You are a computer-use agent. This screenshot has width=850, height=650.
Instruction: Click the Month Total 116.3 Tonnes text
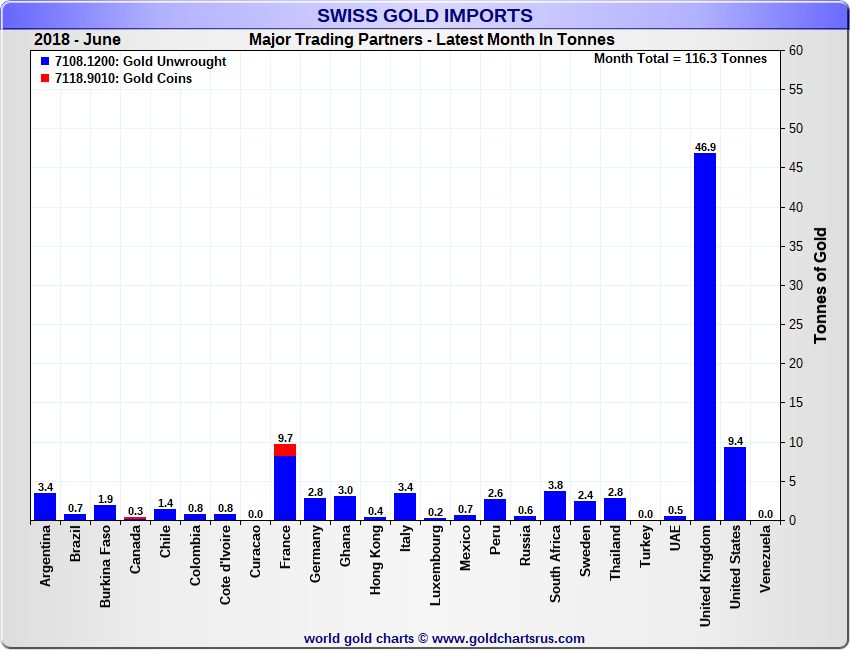click(x=680, y=59)
